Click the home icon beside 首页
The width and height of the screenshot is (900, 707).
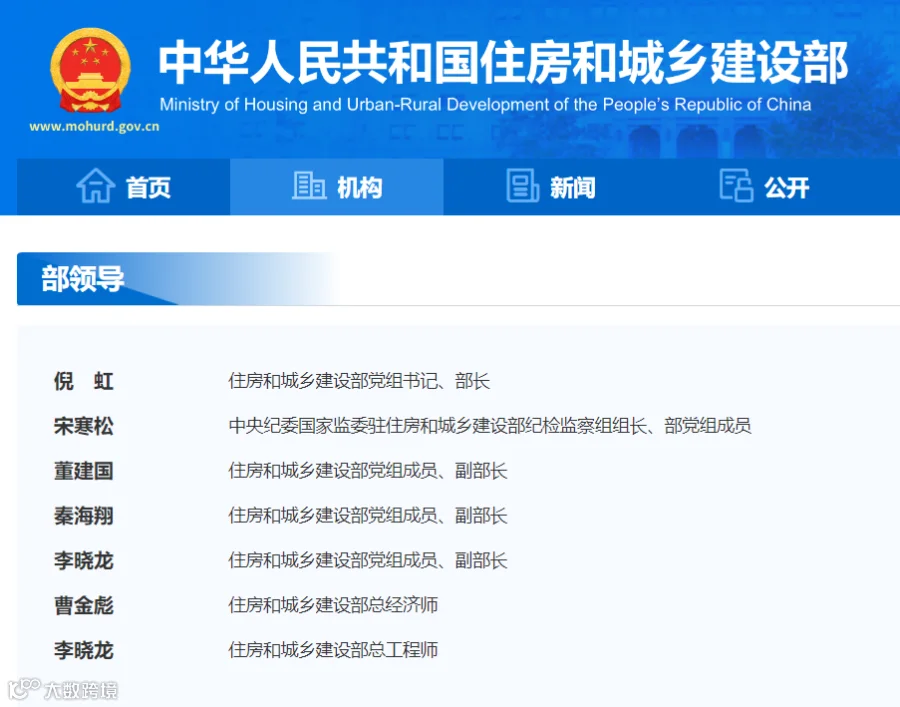coord(96,186)
